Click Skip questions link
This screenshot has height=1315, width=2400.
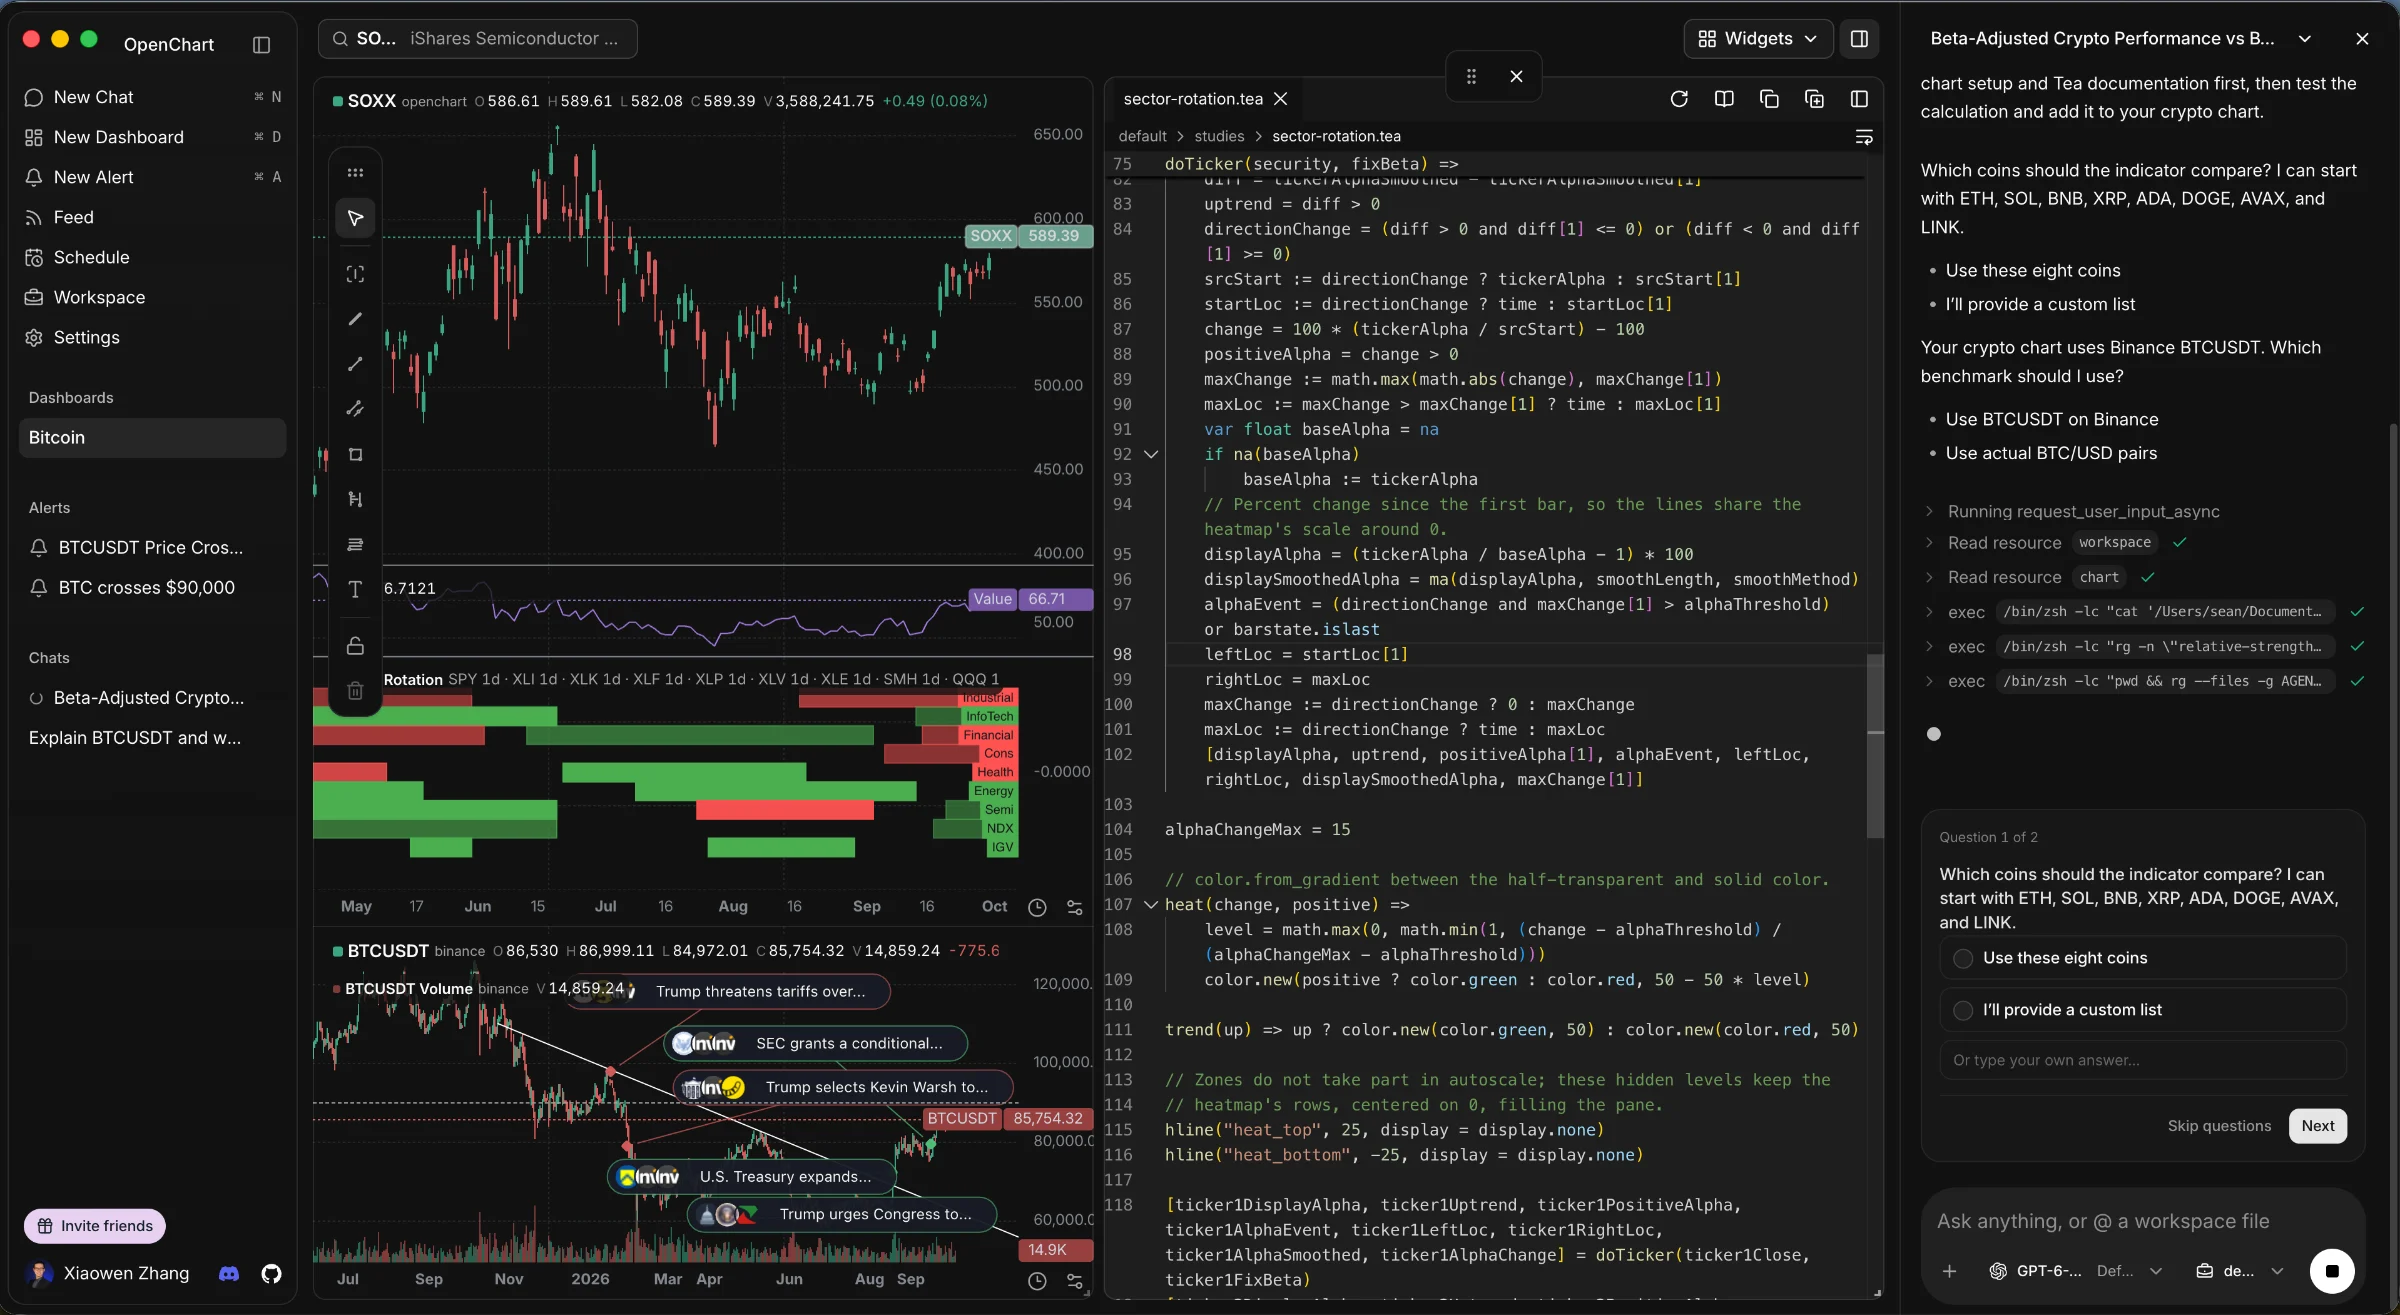tap(2219, 1126)
